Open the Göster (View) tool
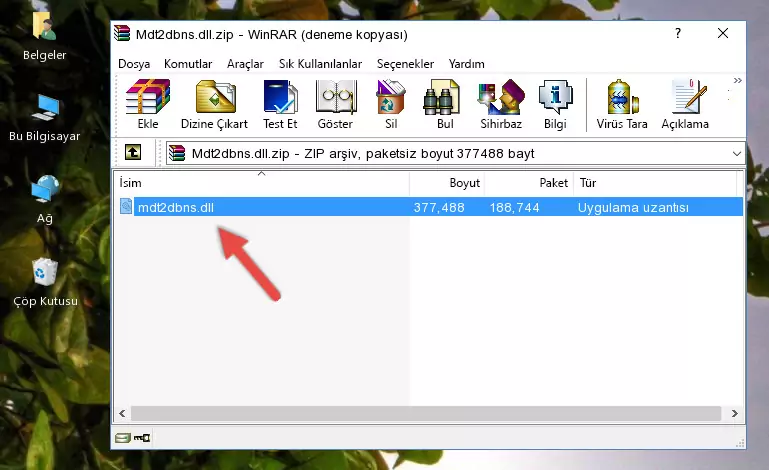Screen dimensions: 769x470 click(x=335, y=104)
